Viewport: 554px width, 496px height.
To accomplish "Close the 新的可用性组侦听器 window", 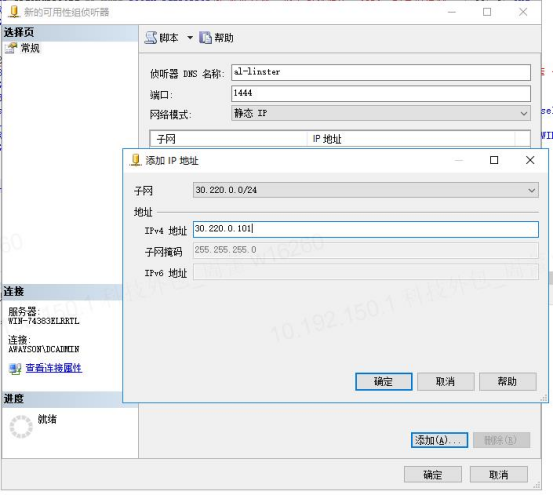I will coord(523,12).
